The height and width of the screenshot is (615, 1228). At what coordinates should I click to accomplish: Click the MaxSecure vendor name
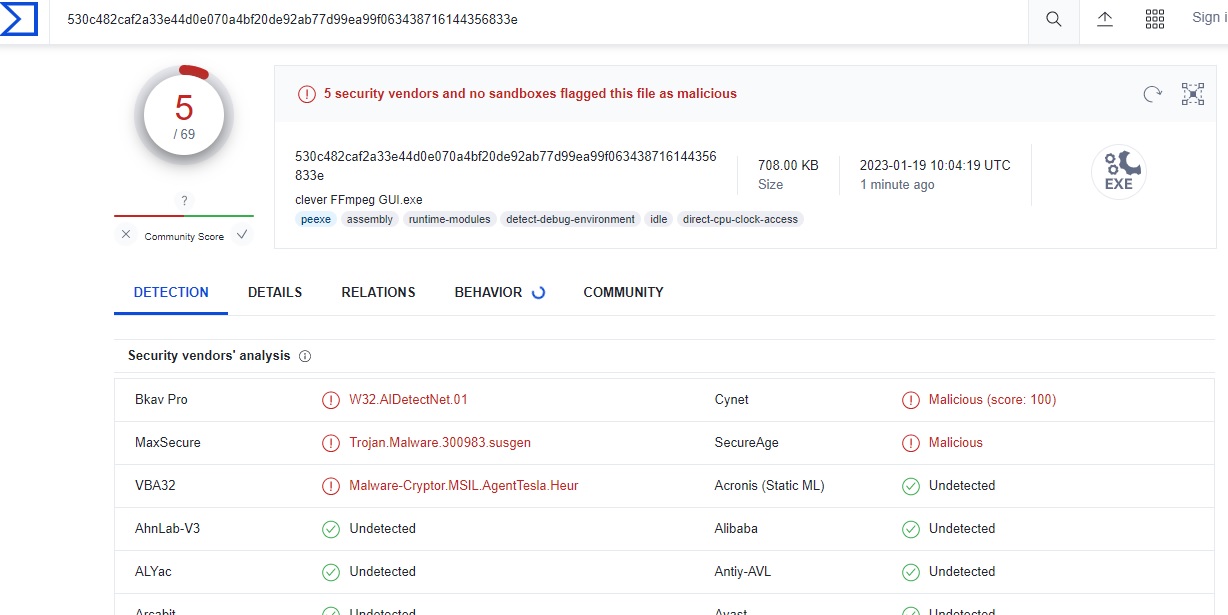pos(168,443)
